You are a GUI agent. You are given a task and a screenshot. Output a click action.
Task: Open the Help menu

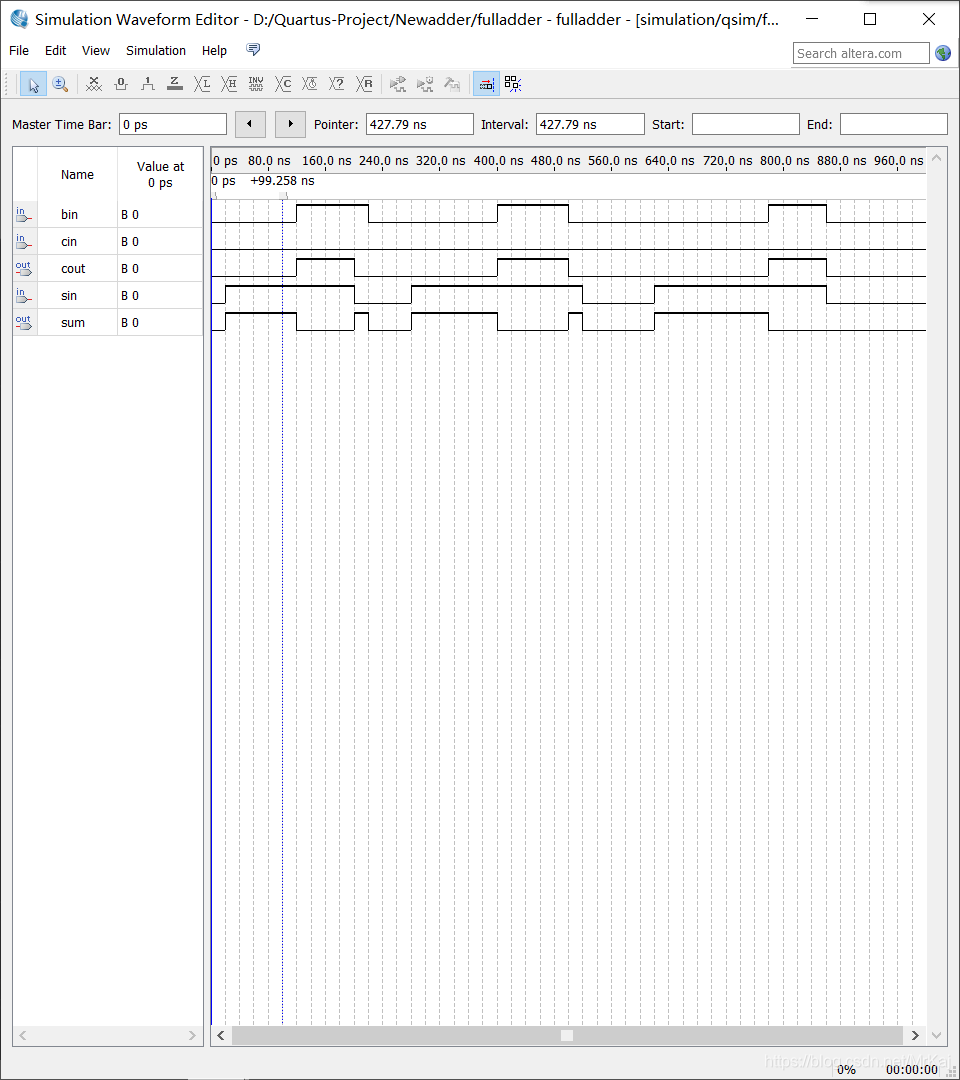pos(214,50)
